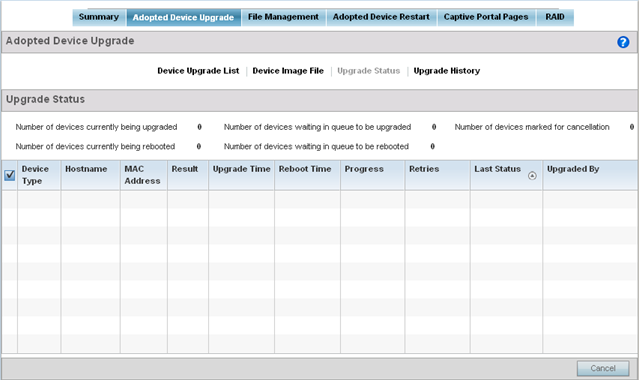The width and height of the screenshot is (639, 380).
Task: Click 'Number of devices marked for cancellation' text
Action: click(x=532, y=127)
